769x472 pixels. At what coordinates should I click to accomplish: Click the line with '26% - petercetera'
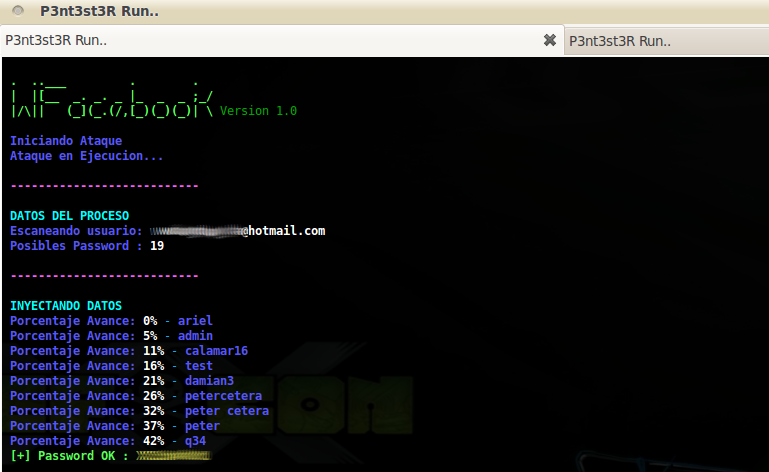[136, 396]
